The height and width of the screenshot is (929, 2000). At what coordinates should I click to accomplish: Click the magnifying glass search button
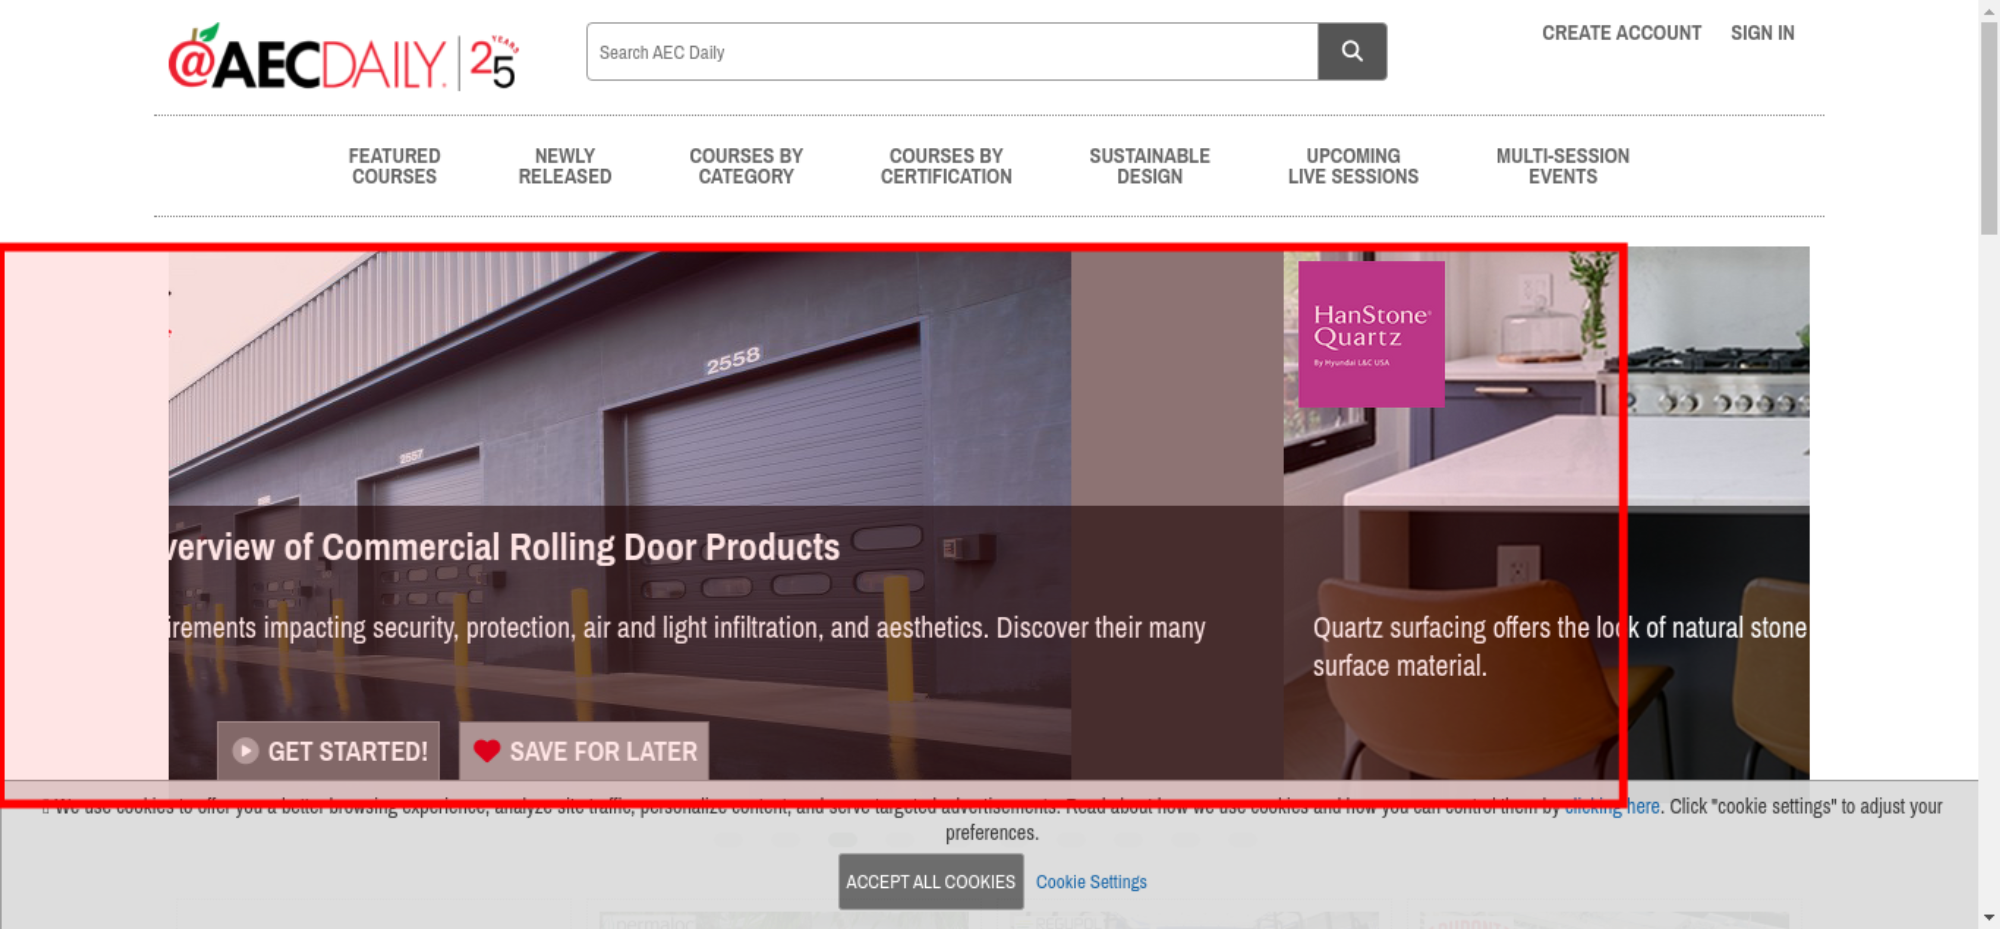click(1351, 51)
